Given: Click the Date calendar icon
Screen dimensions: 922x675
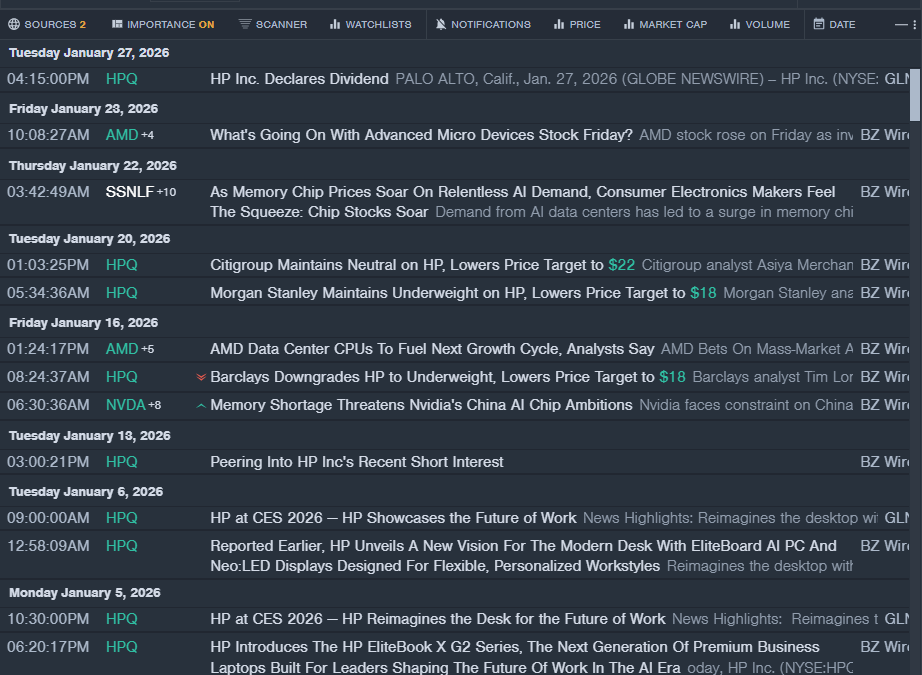Looking at the screenshot, I should (819, 24).
